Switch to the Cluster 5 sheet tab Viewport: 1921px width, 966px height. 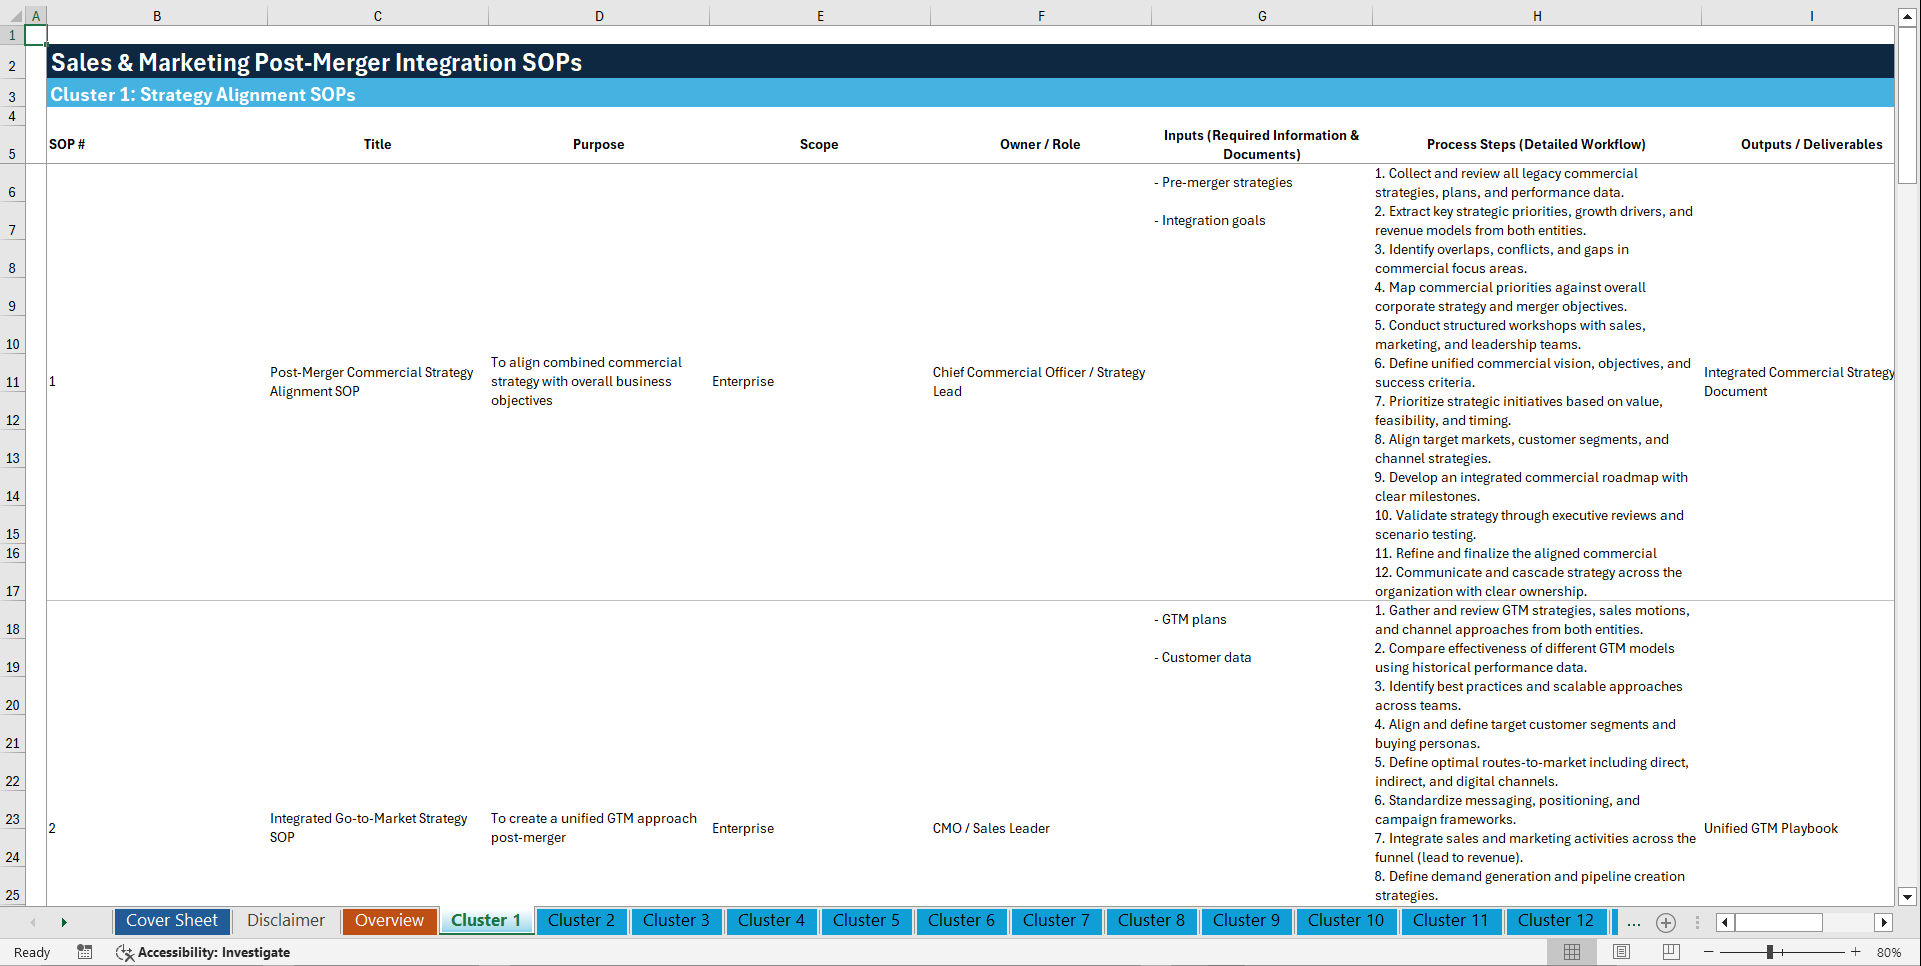[866, 921]
